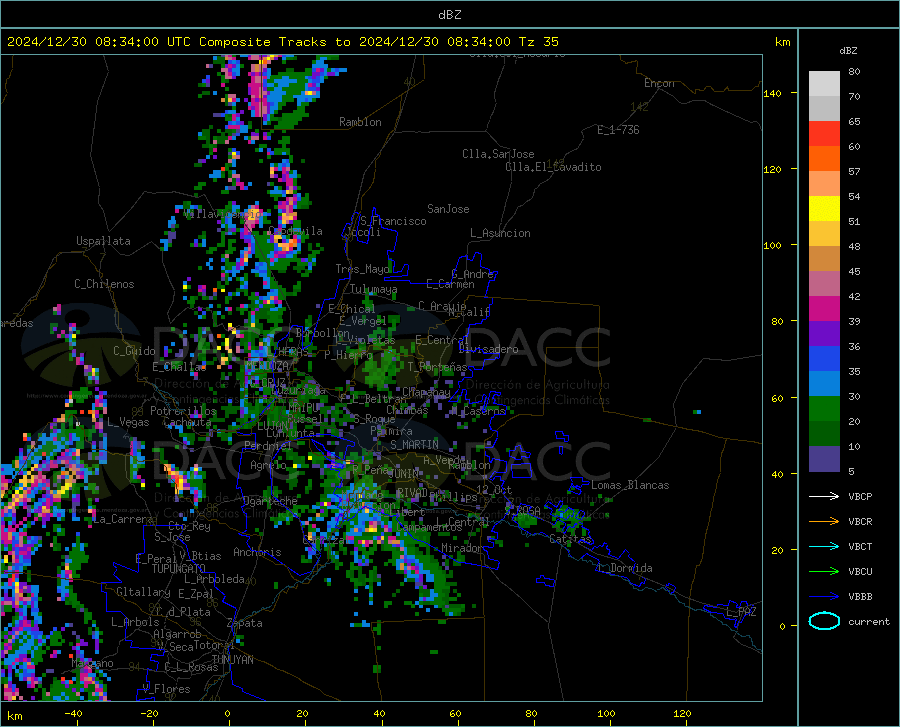Click the L_Asuncion map label
Viewport: 900px width, 727px height.
(500, 233)
